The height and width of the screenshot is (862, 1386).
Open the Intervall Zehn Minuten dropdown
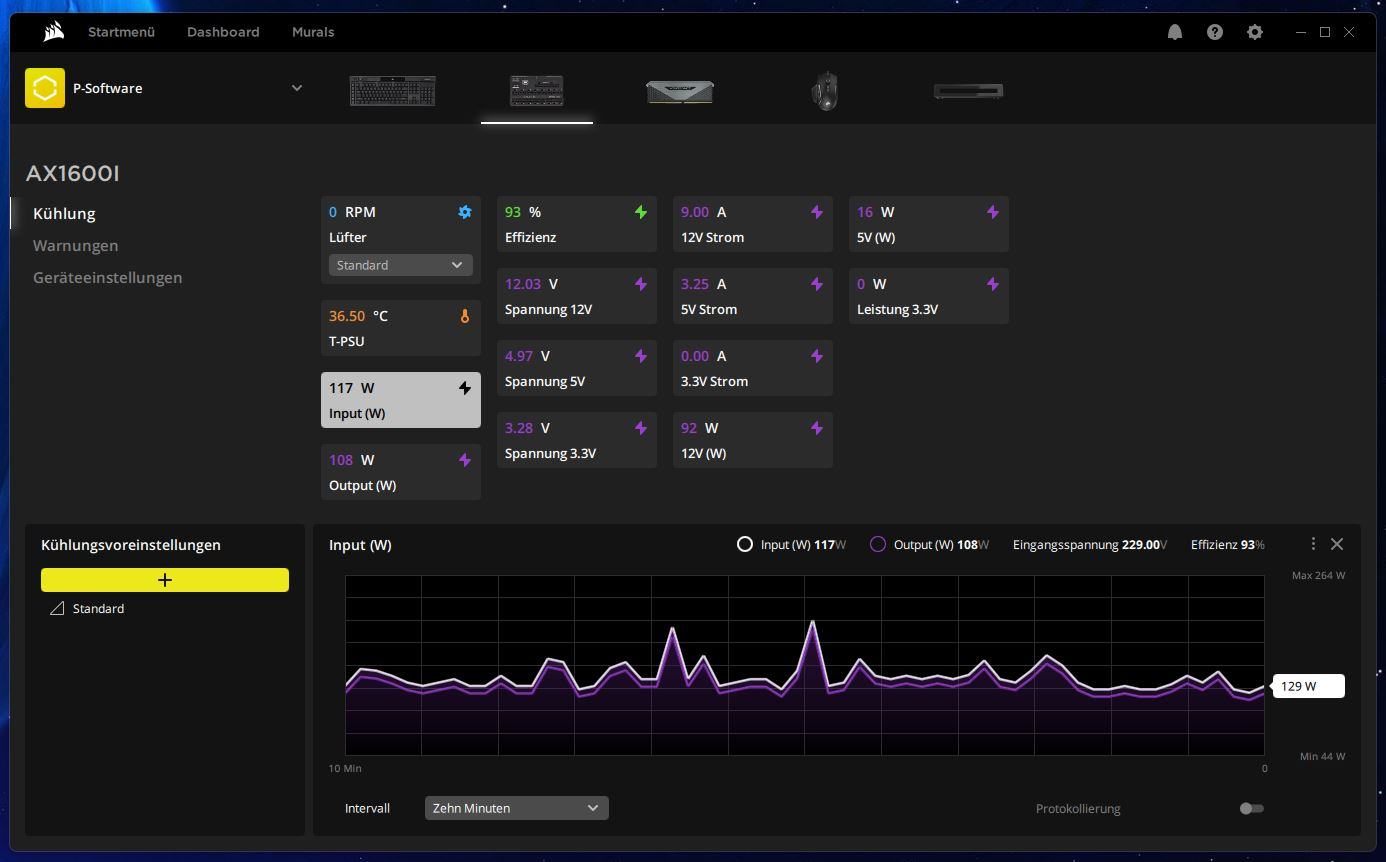pyautogui.click(x=517, y=808)
